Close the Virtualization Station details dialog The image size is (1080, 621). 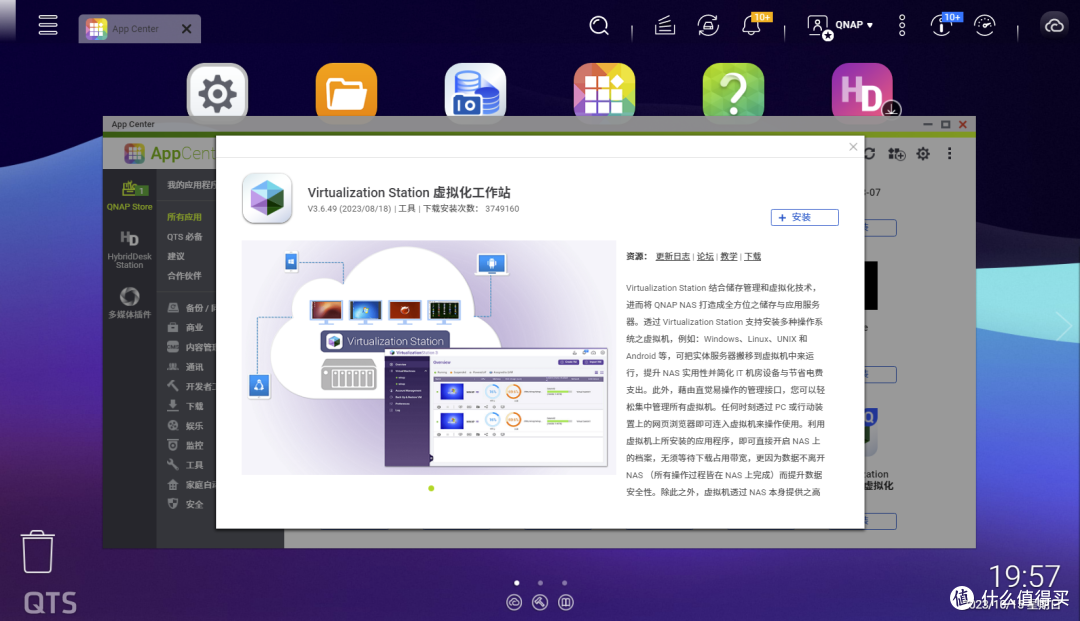point(853,147)
